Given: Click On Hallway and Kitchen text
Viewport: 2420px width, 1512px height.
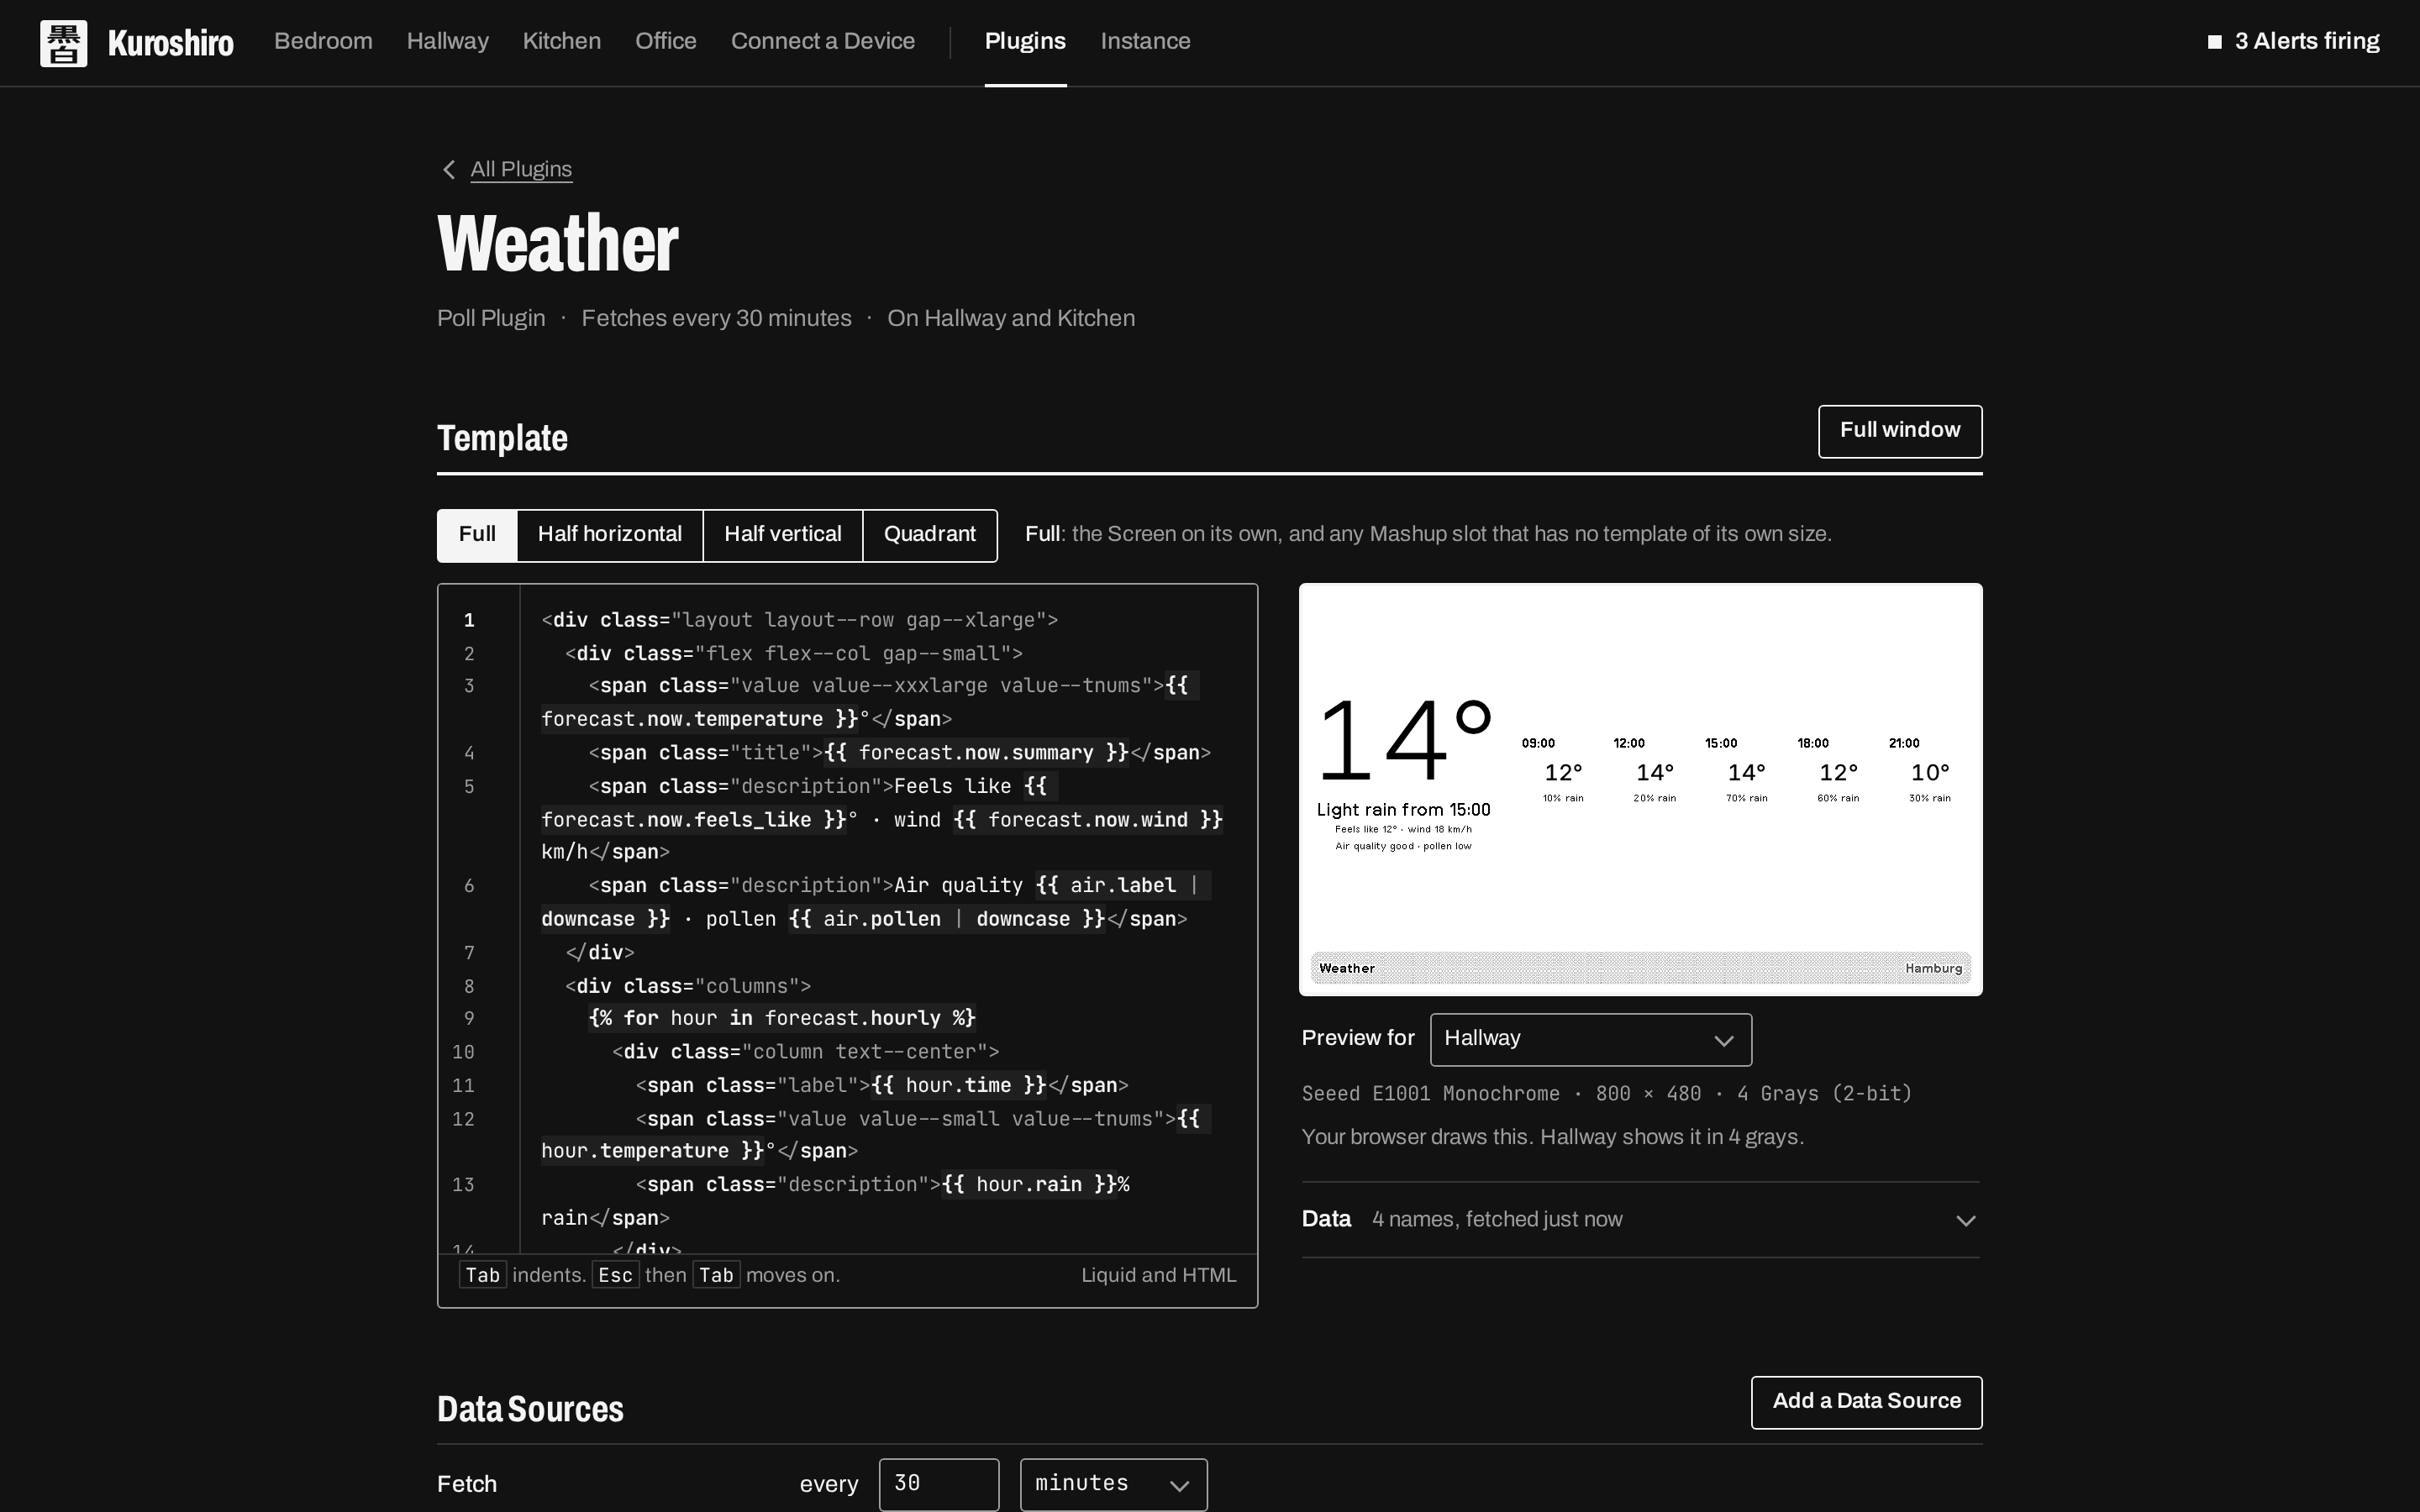Looking at the screenshot, I should point(1011,318).
